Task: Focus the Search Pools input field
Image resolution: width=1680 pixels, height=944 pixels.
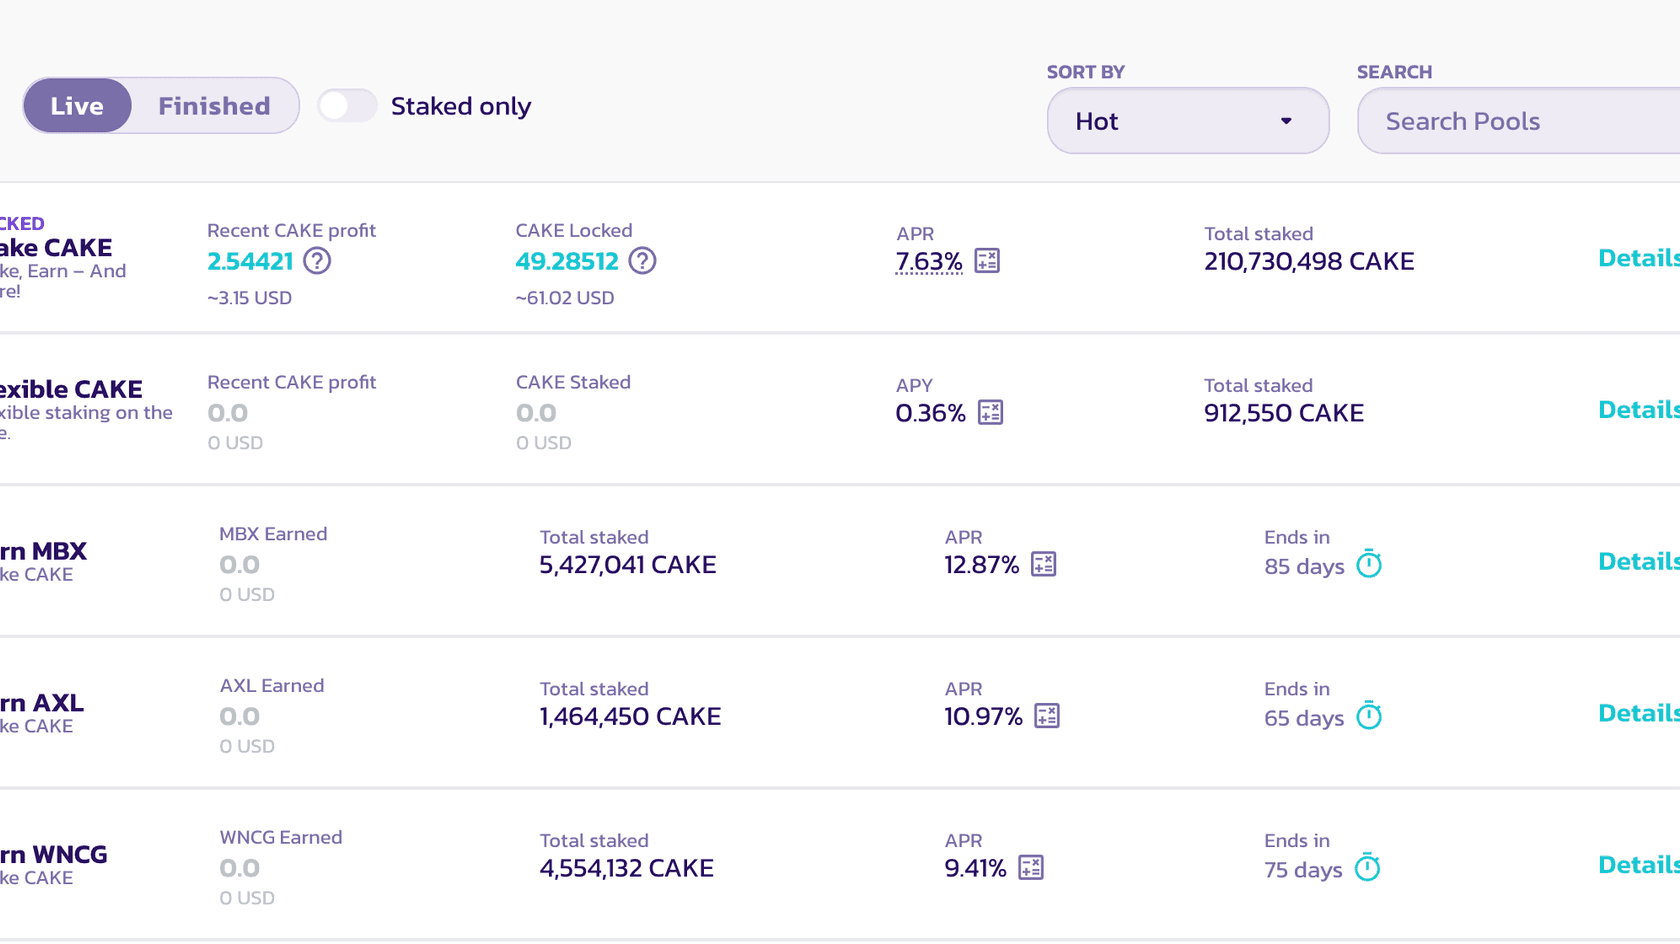Action: (1518, 121)
